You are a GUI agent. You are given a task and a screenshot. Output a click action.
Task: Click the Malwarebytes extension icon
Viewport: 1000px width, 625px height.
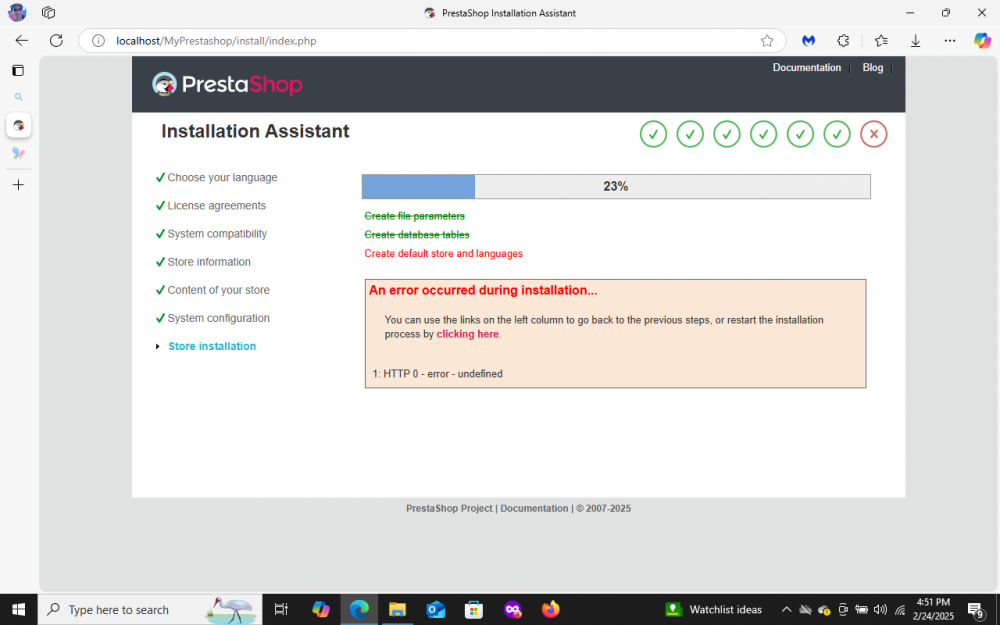(x=808, y=40)
